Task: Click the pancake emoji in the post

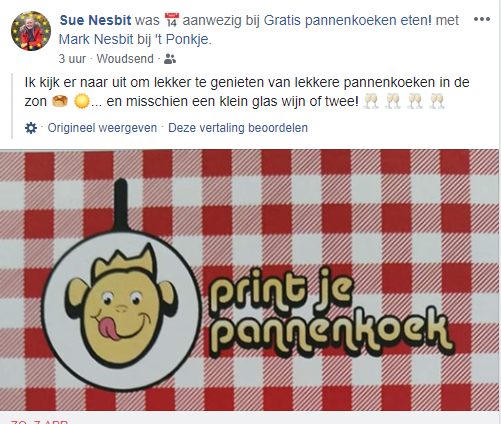Action: (60, 101)
